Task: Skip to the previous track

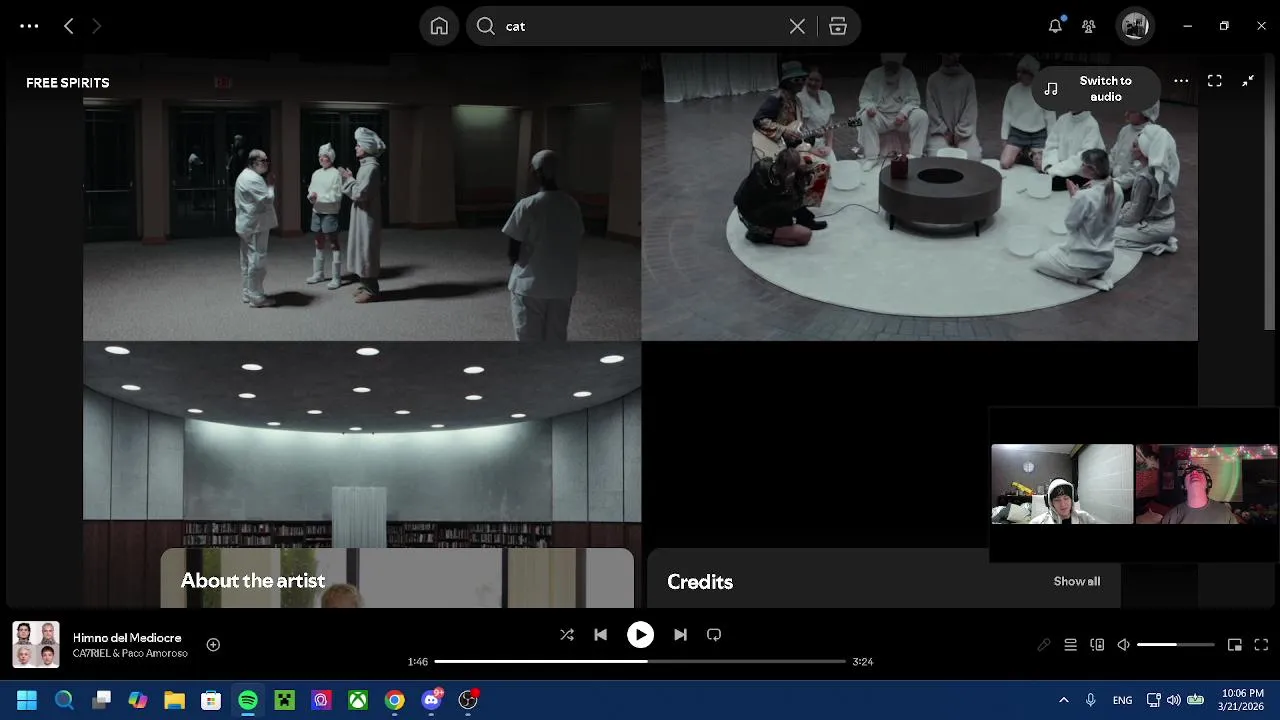Action: click(x=600, y=635)
